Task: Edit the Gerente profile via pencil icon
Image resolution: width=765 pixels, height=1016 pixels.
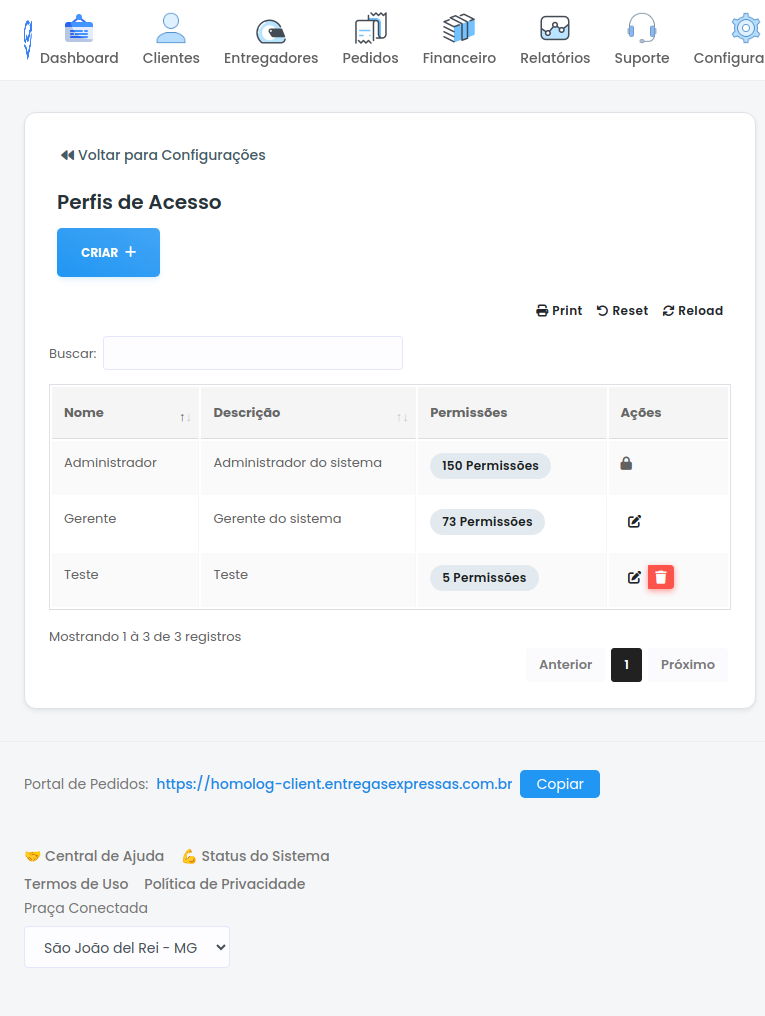Action: click(633, 520)
